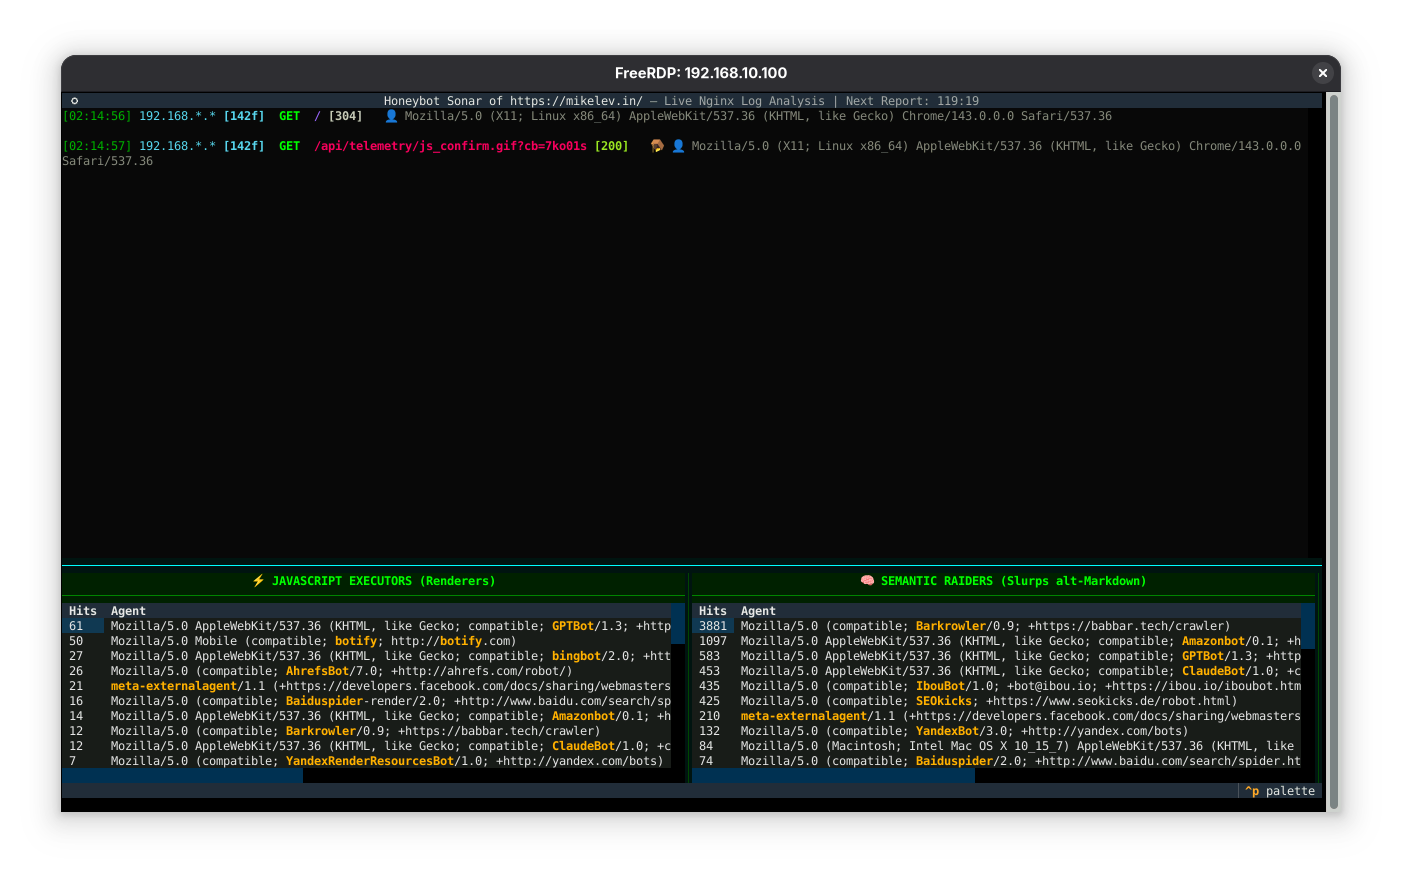Select the Barkrowler row with 3881 hits

(x=985, y=626)
